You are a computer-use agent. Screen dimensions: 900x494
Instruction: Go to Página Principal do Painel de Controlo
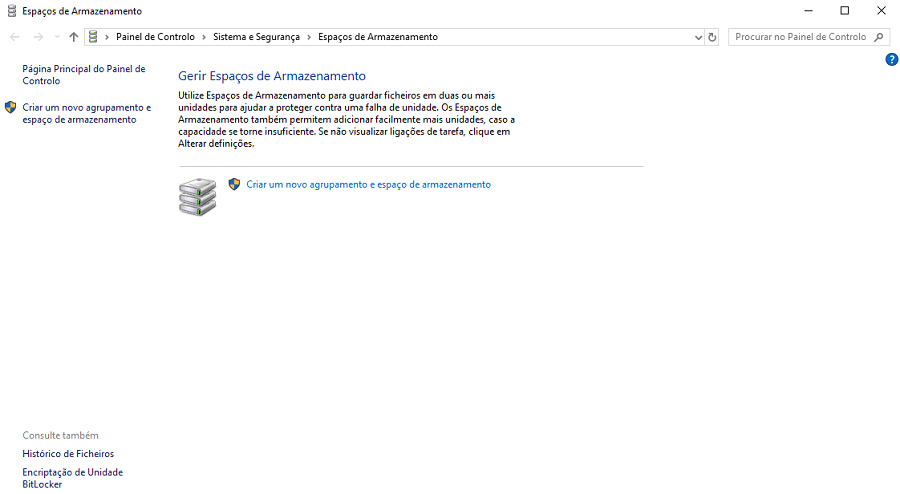pos(84,75)
